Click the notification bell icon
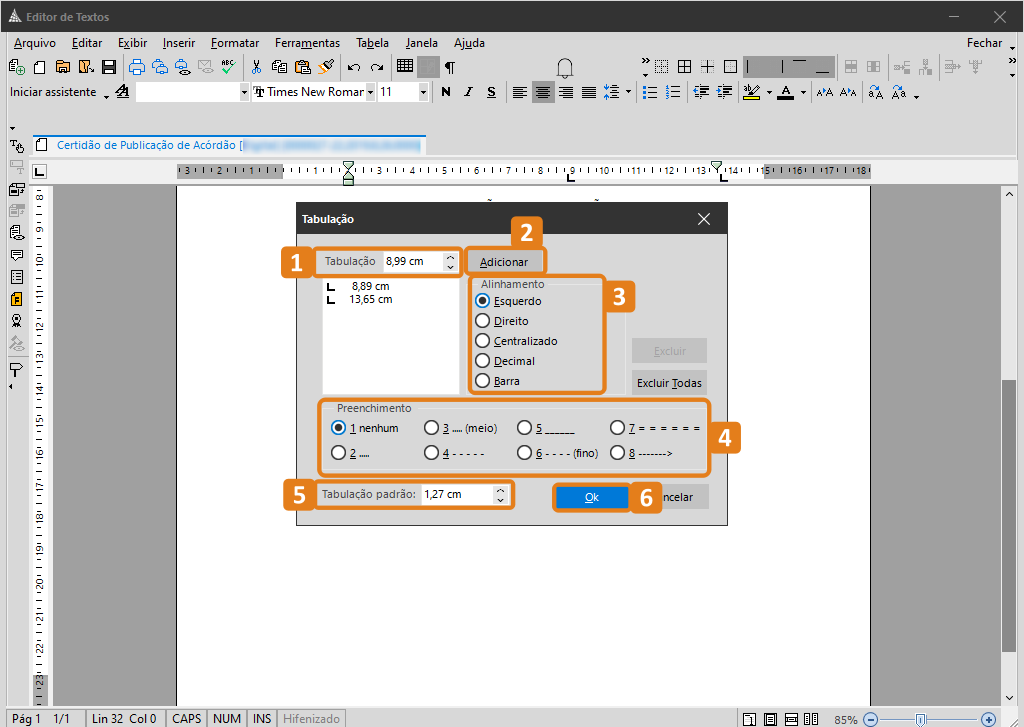The height and width of the screenshot is (727, 1024). point(565,68)
